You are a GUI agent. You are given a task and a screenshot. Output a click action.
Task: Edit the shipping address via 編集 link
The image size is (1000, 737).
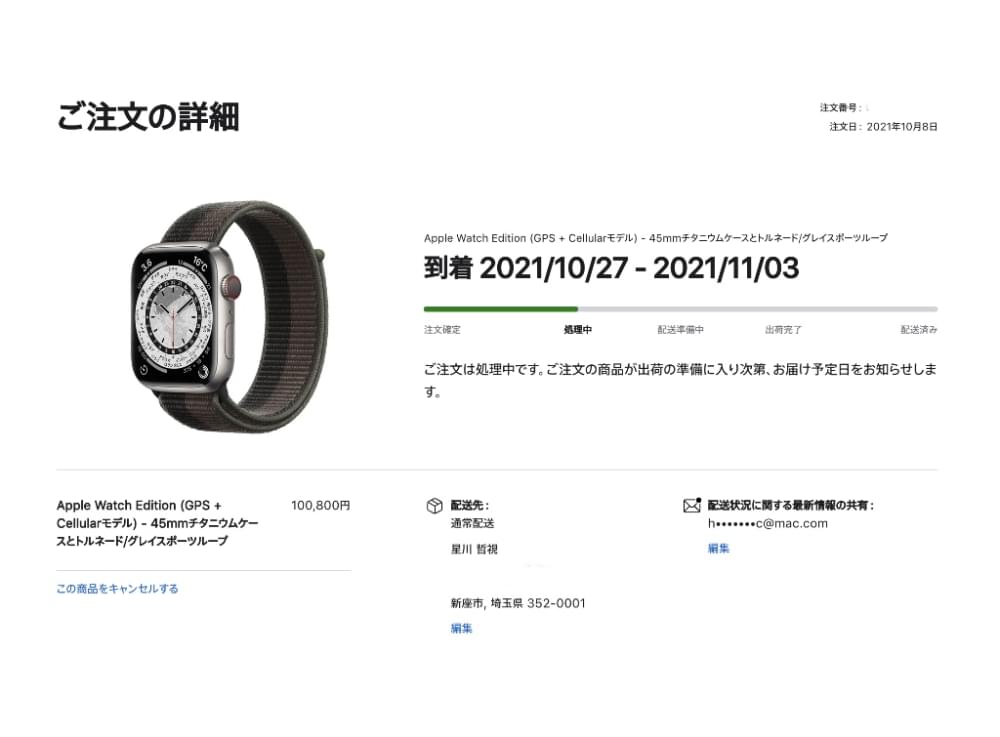pyautogui.click(x=461, y=629)
